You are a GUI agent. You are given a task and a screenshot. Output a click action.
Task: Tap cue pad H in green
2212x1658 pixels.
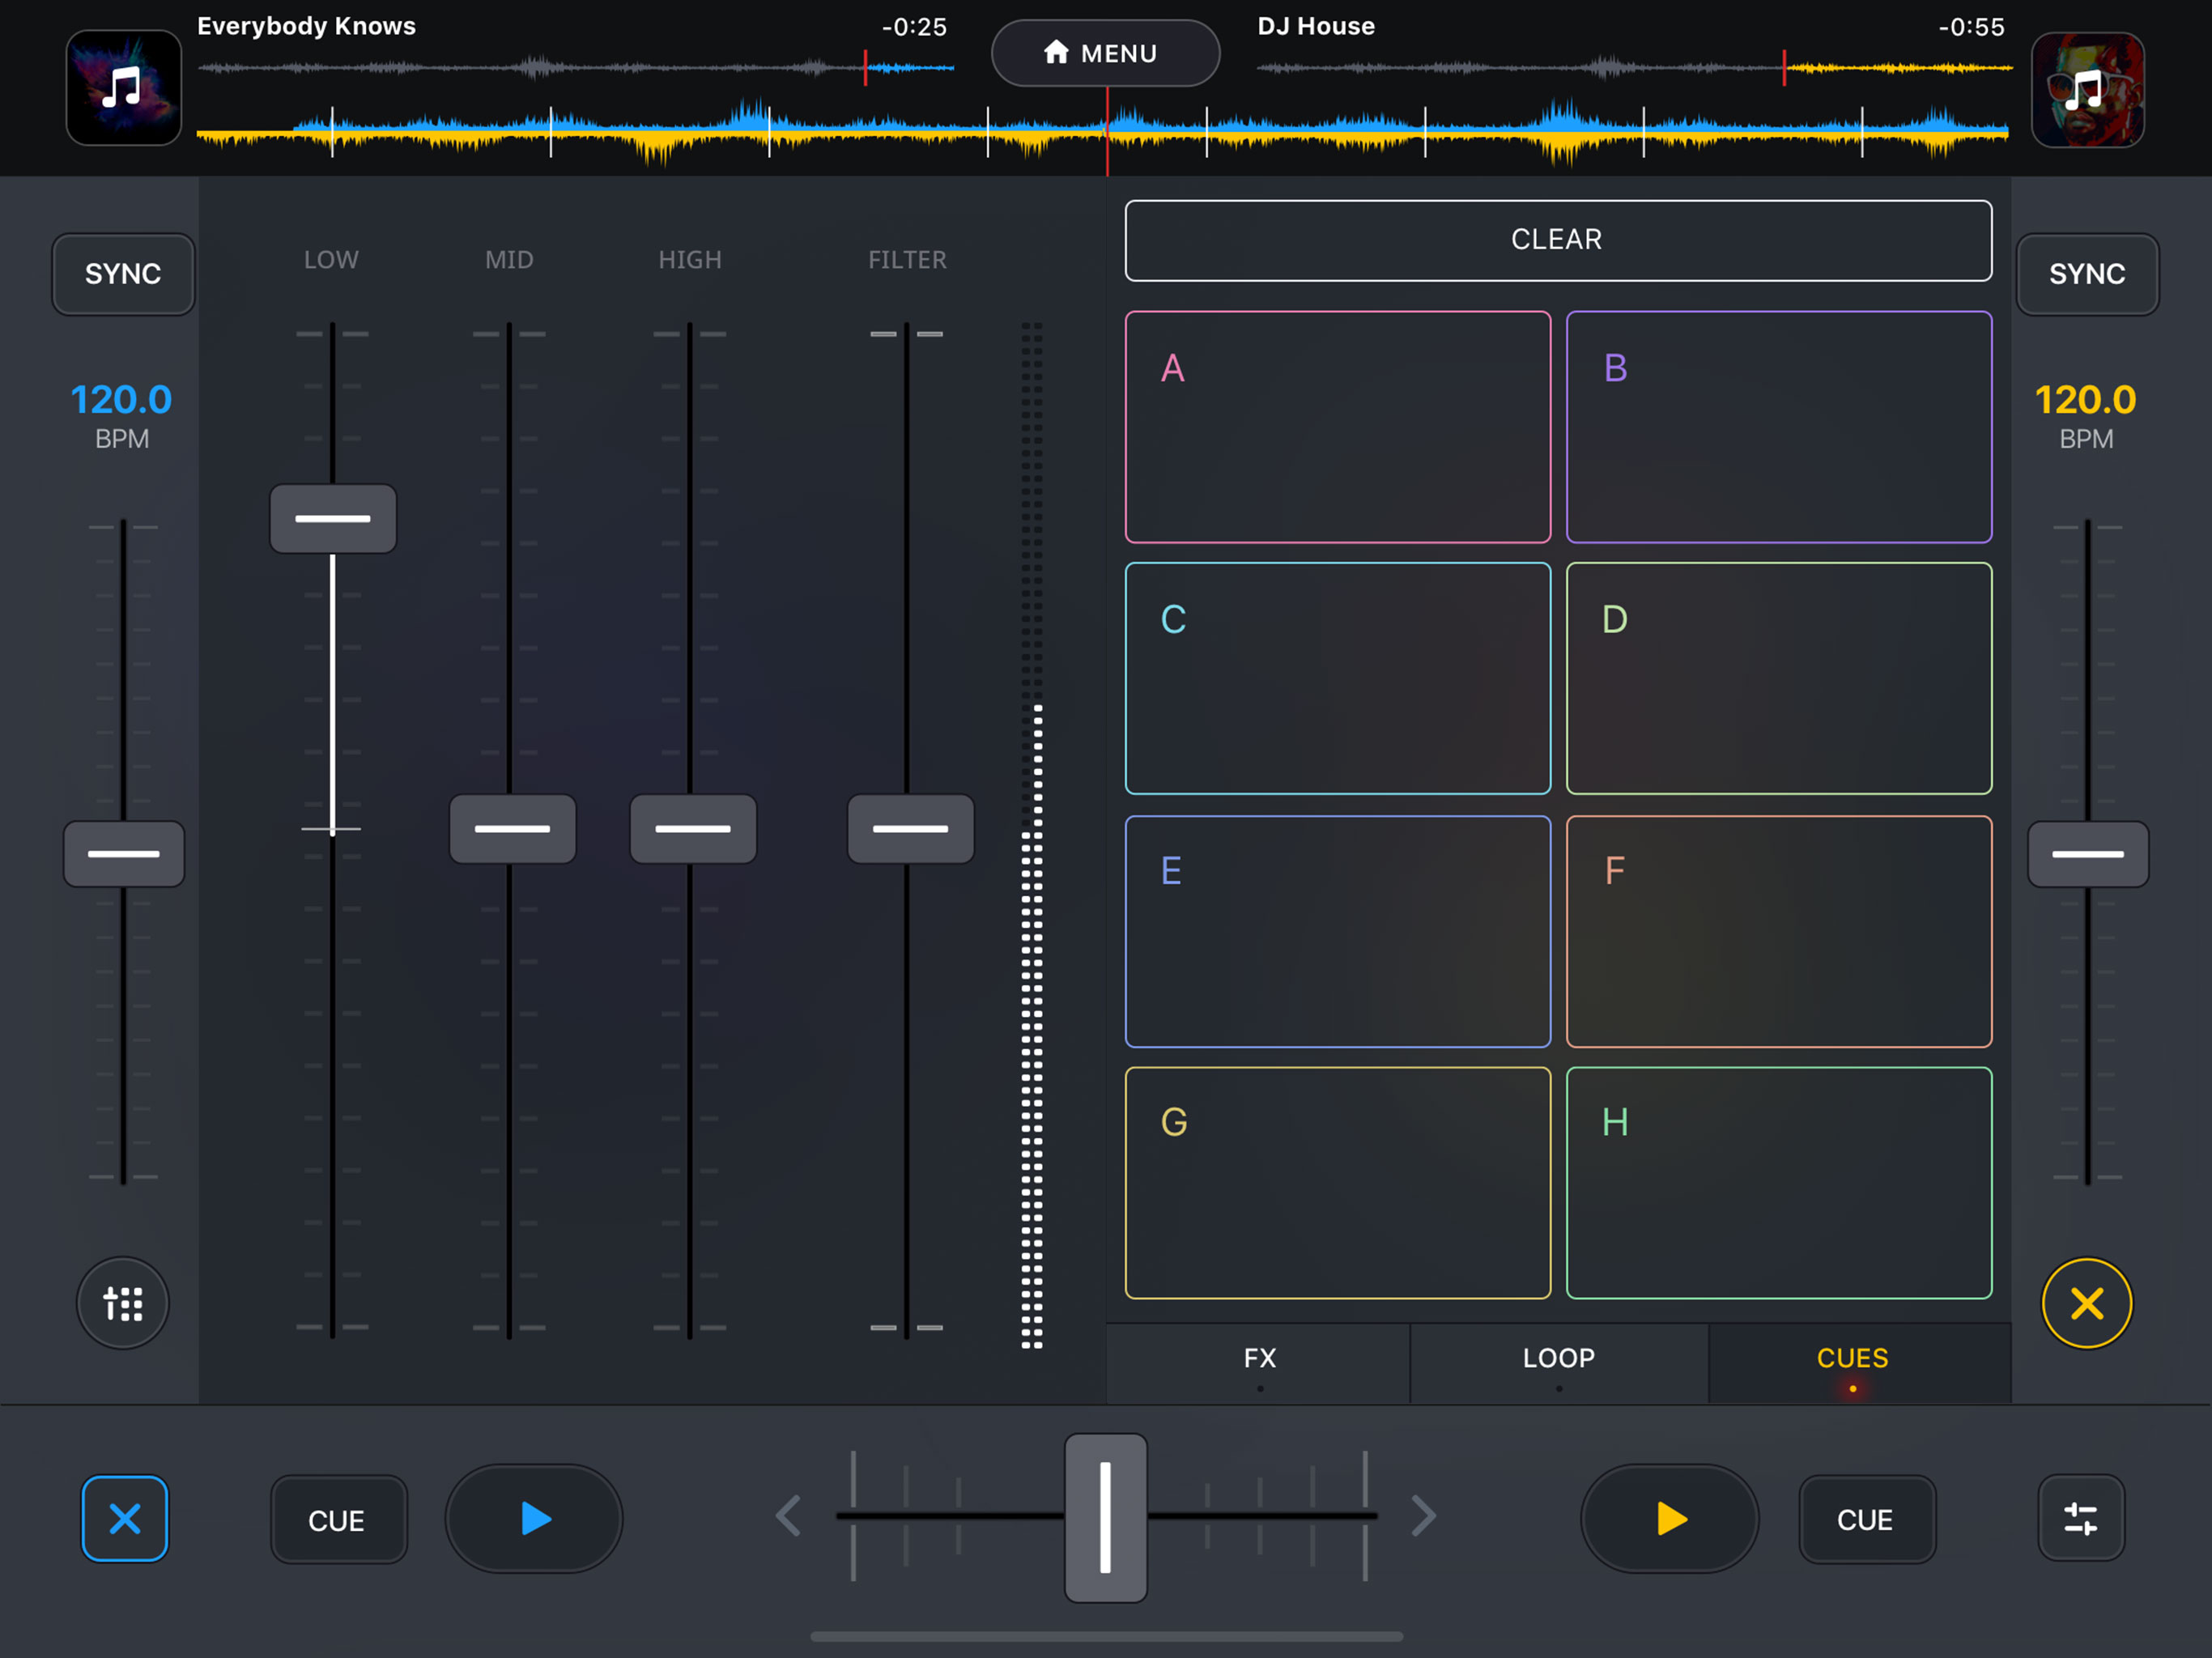pyautogui.click(x=1778, y=1182)
